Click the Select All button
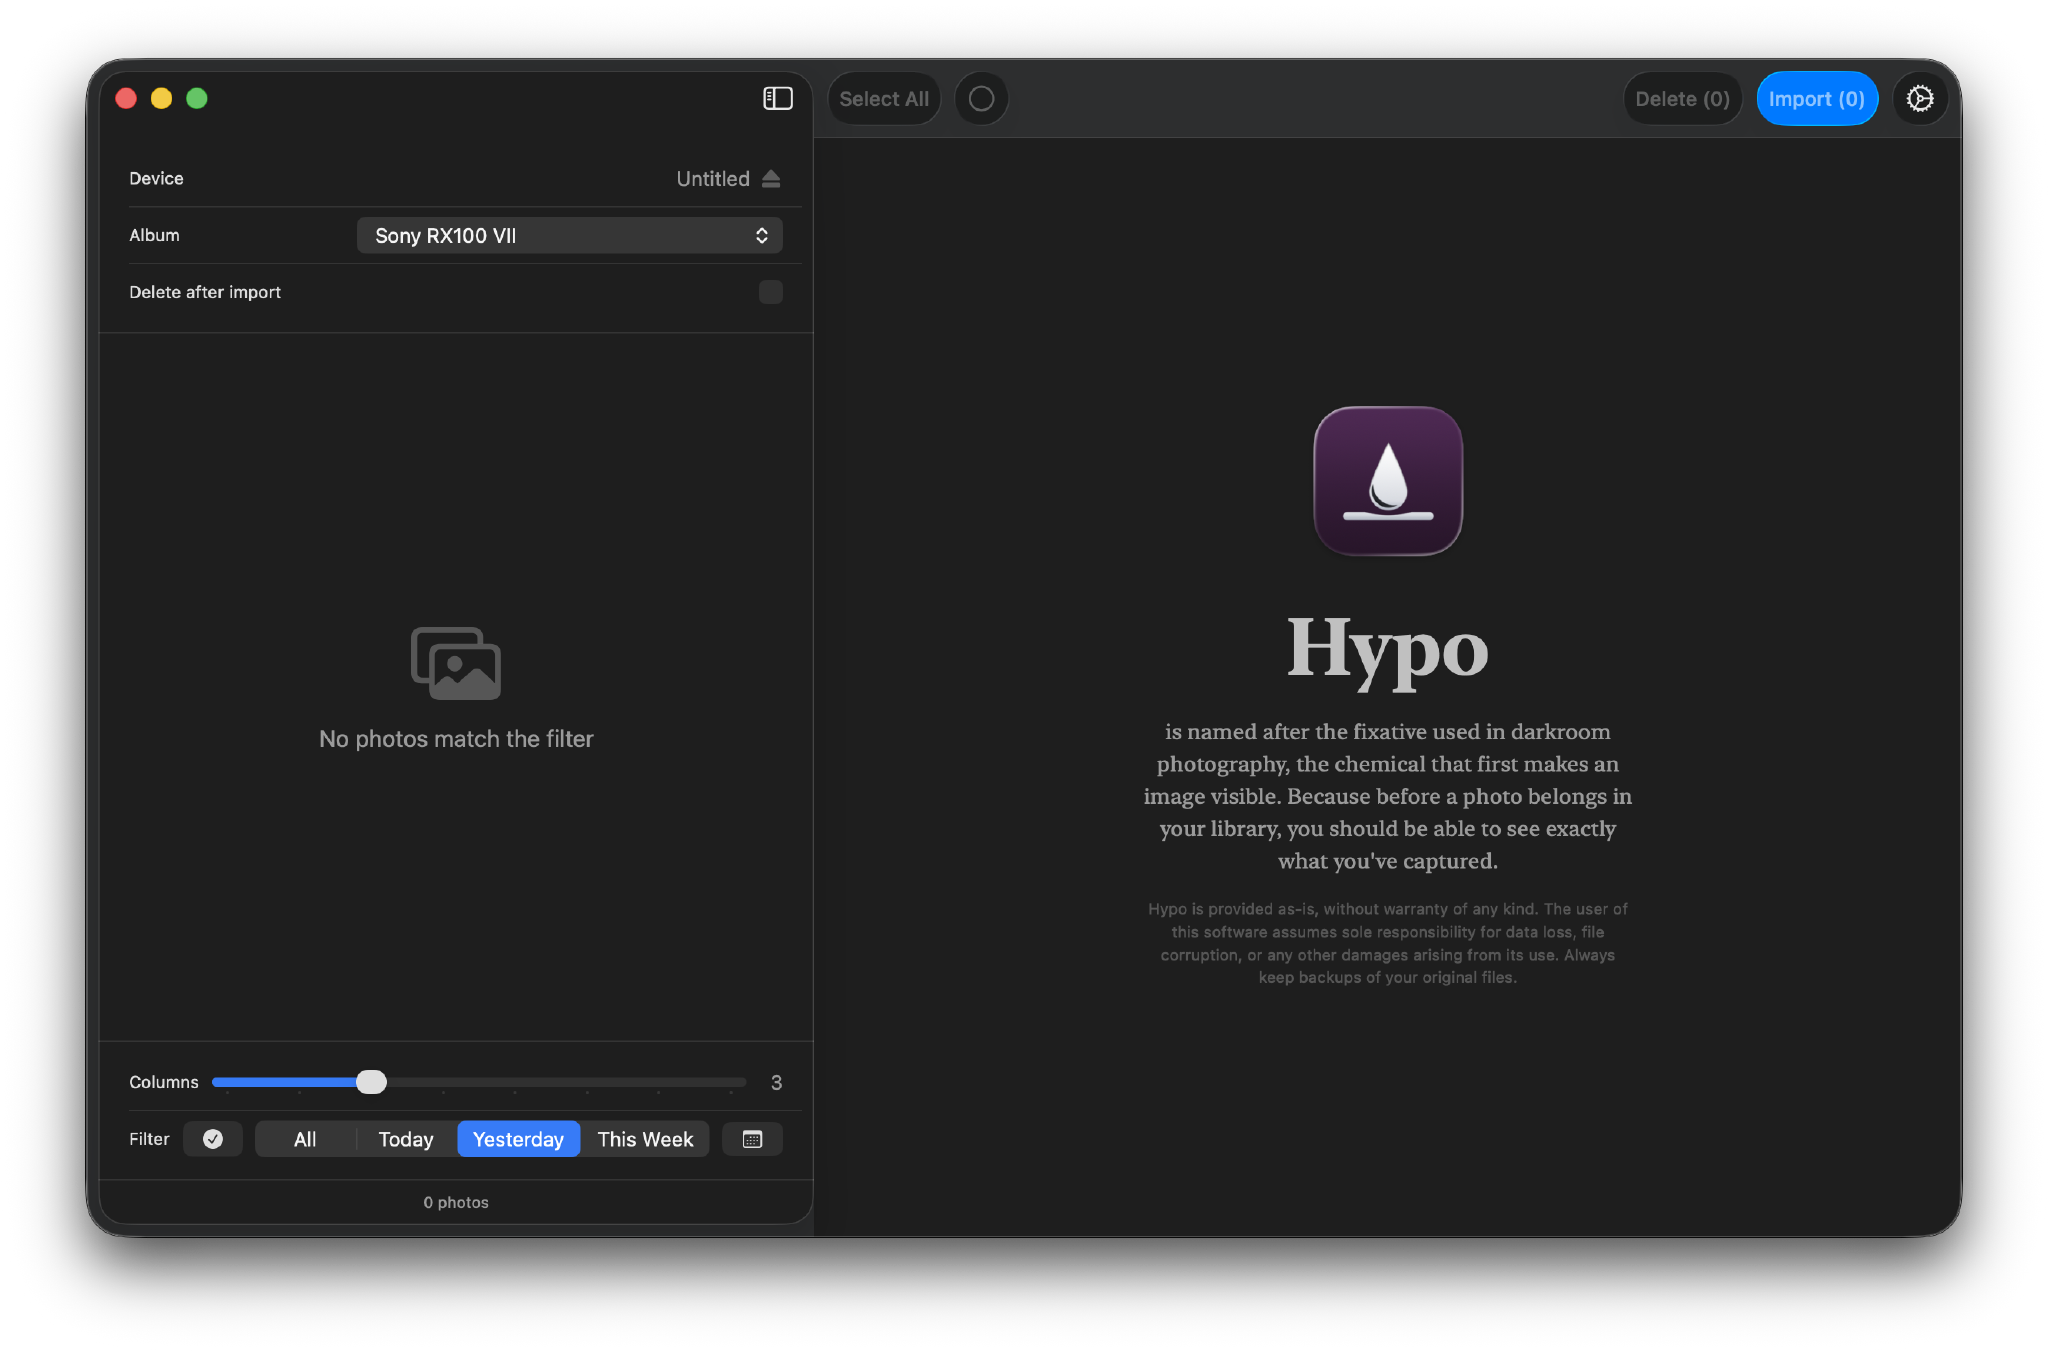The image size is (2048, 1351). (884, 98)
